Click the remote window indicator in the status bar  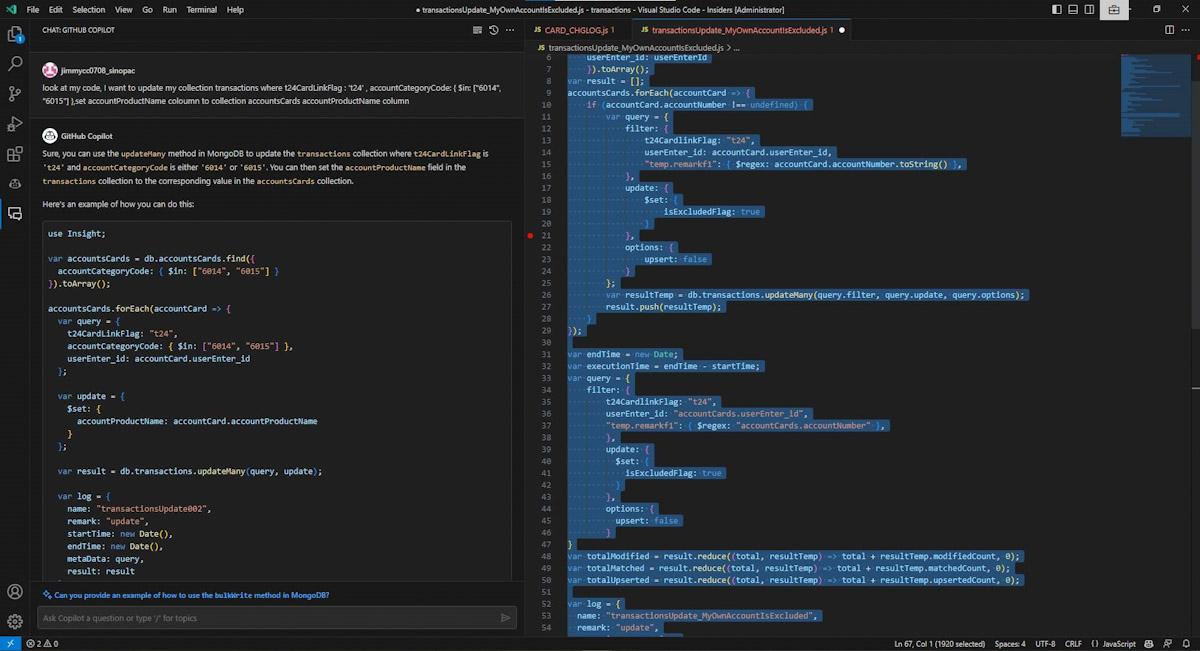pyautogui.click(x=9, y=644)
